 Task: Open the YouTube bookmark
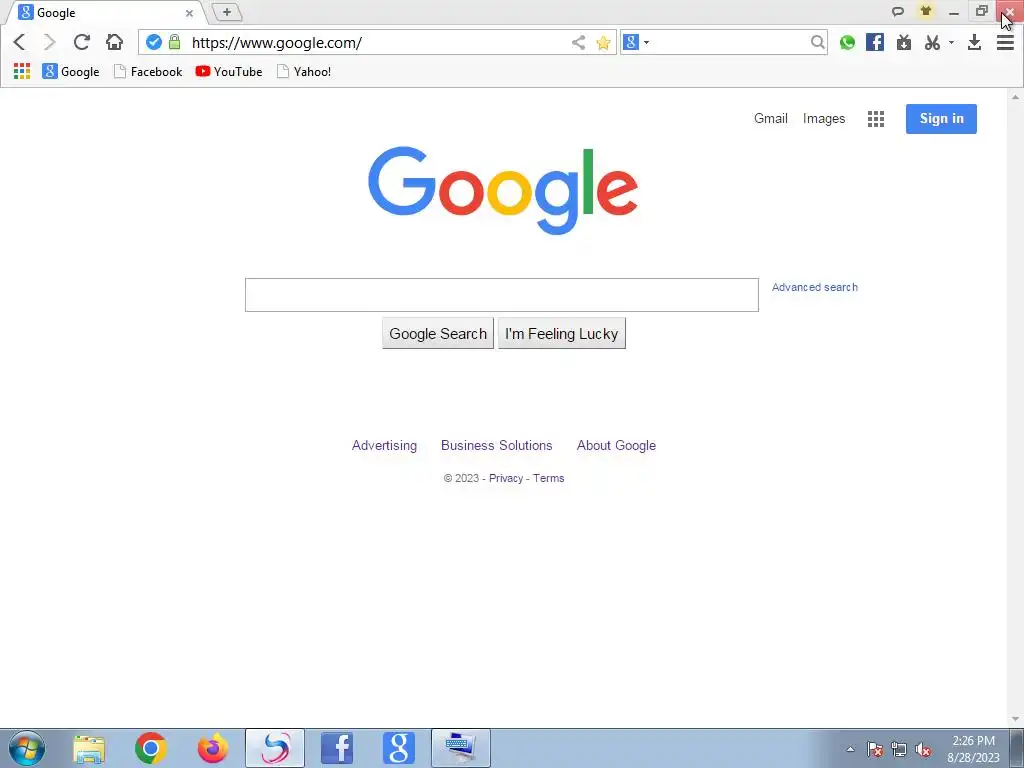[229, 71]
